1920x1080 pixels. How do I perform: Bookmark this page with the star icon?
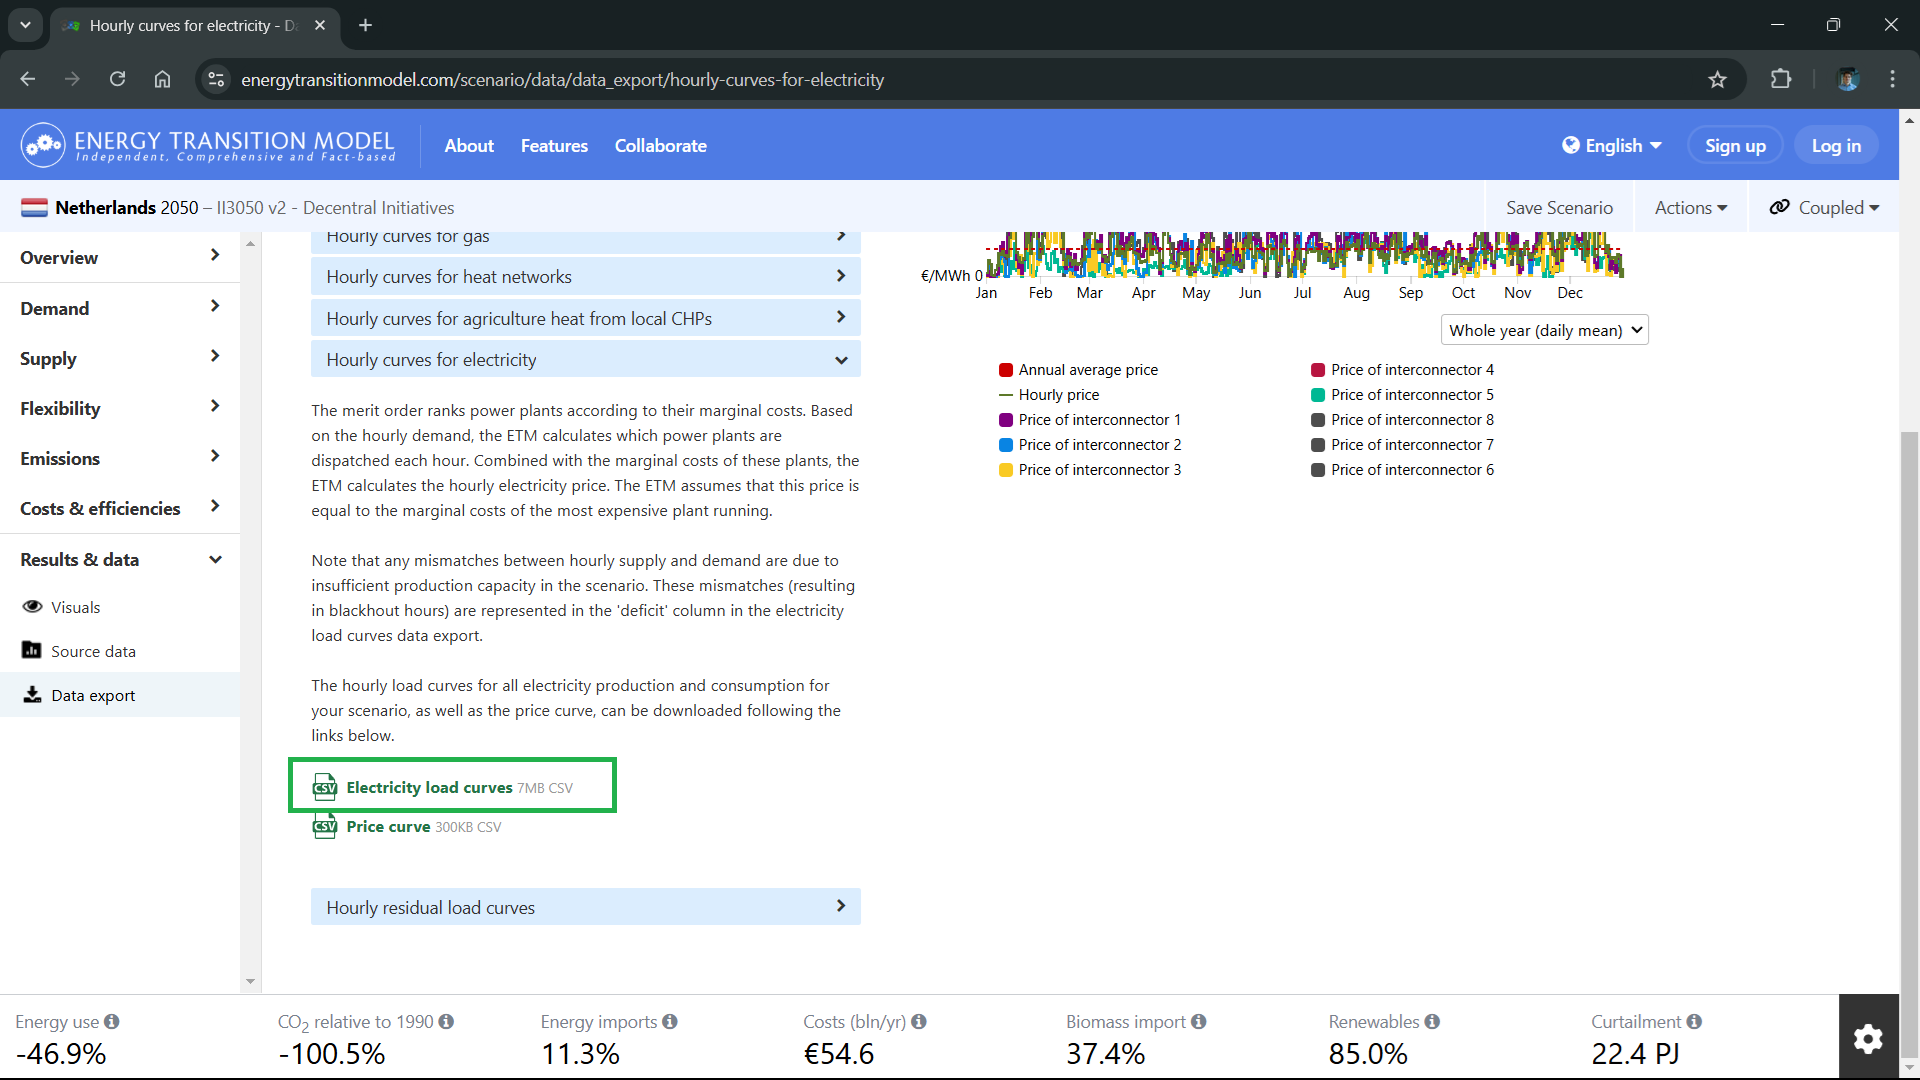(x=1717, y=80)
